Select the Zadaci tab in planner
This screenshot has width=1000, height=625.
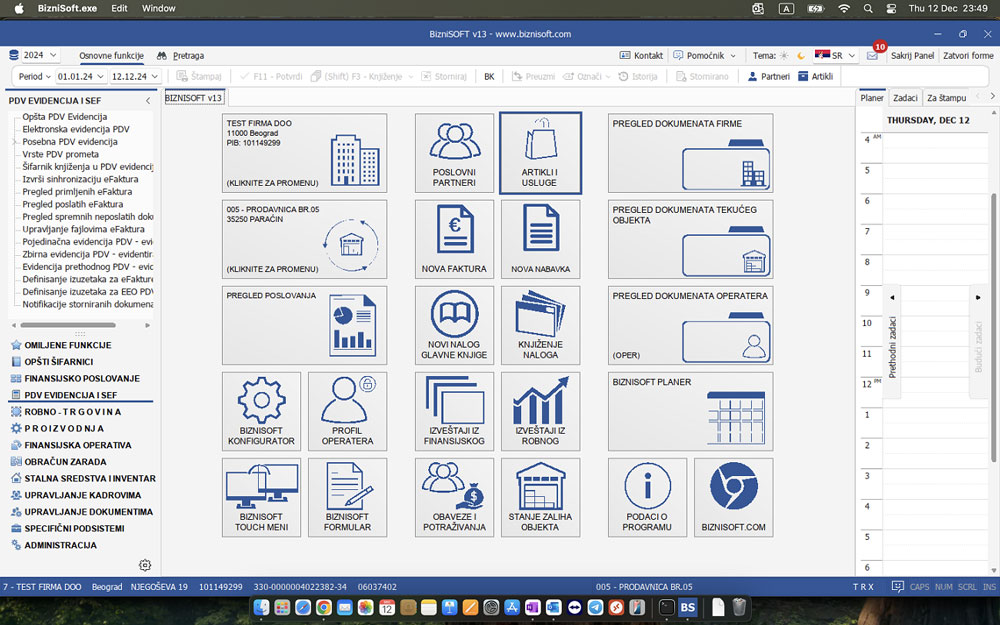(905, 98)
